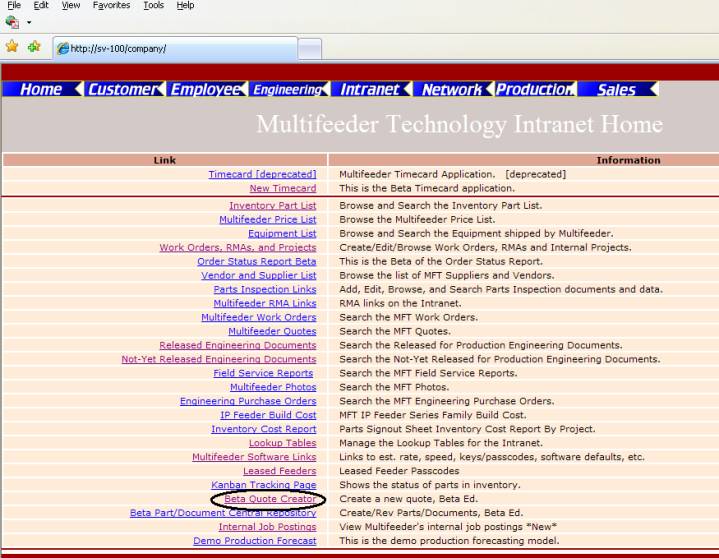Open the View menu in menu bar

point(71,6)
